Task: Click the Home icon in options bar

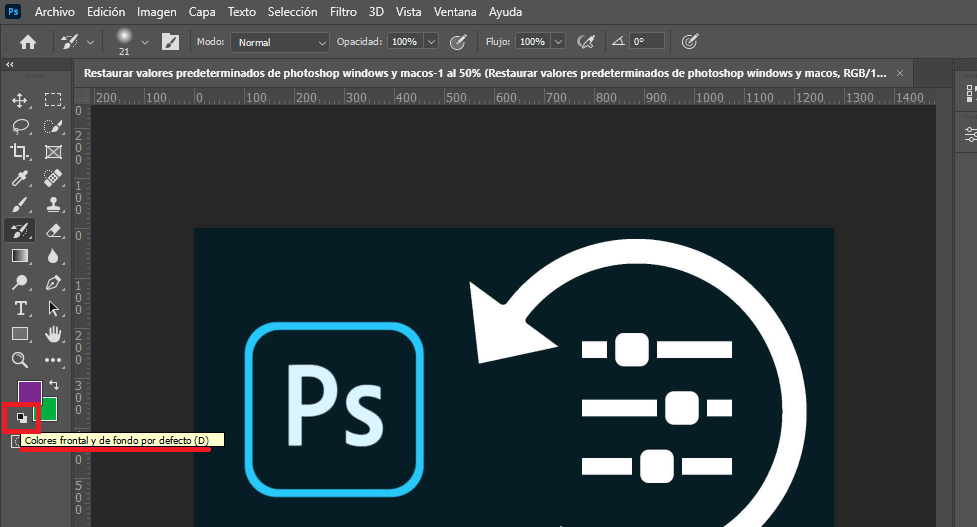Action: click(x=27, y=42)
